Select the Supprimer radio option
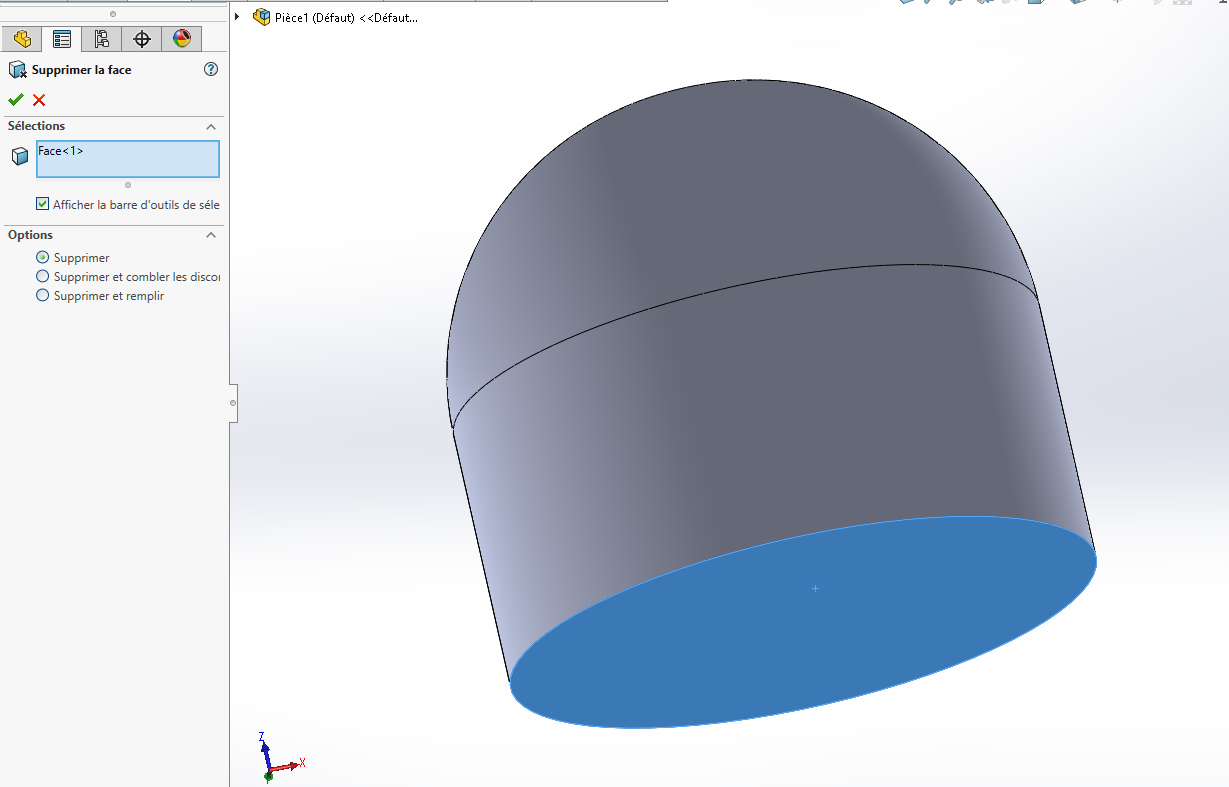The width and height of the screenshot is (1229, 787). click(42, 258)
